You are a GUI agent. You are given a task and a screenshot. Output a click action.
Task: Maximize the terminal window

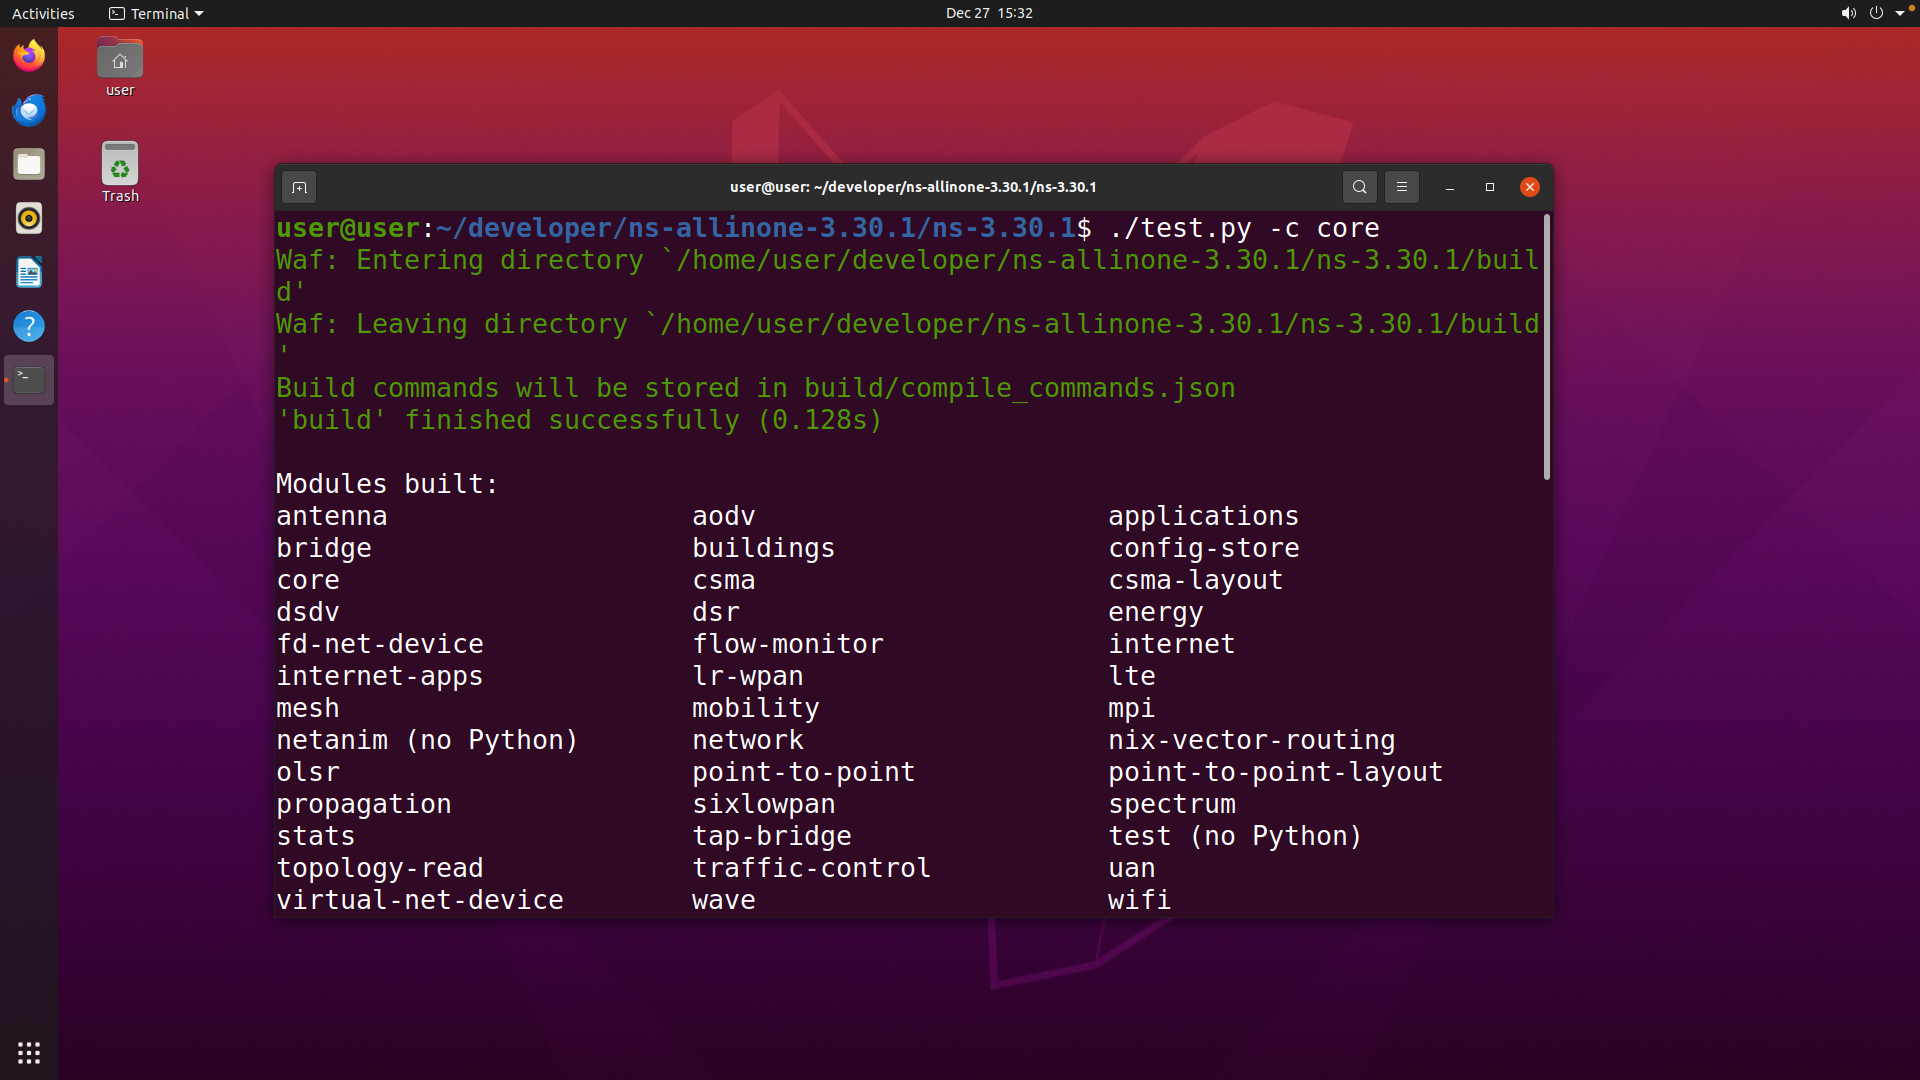pyautogui.click(x=1490, y=187)
